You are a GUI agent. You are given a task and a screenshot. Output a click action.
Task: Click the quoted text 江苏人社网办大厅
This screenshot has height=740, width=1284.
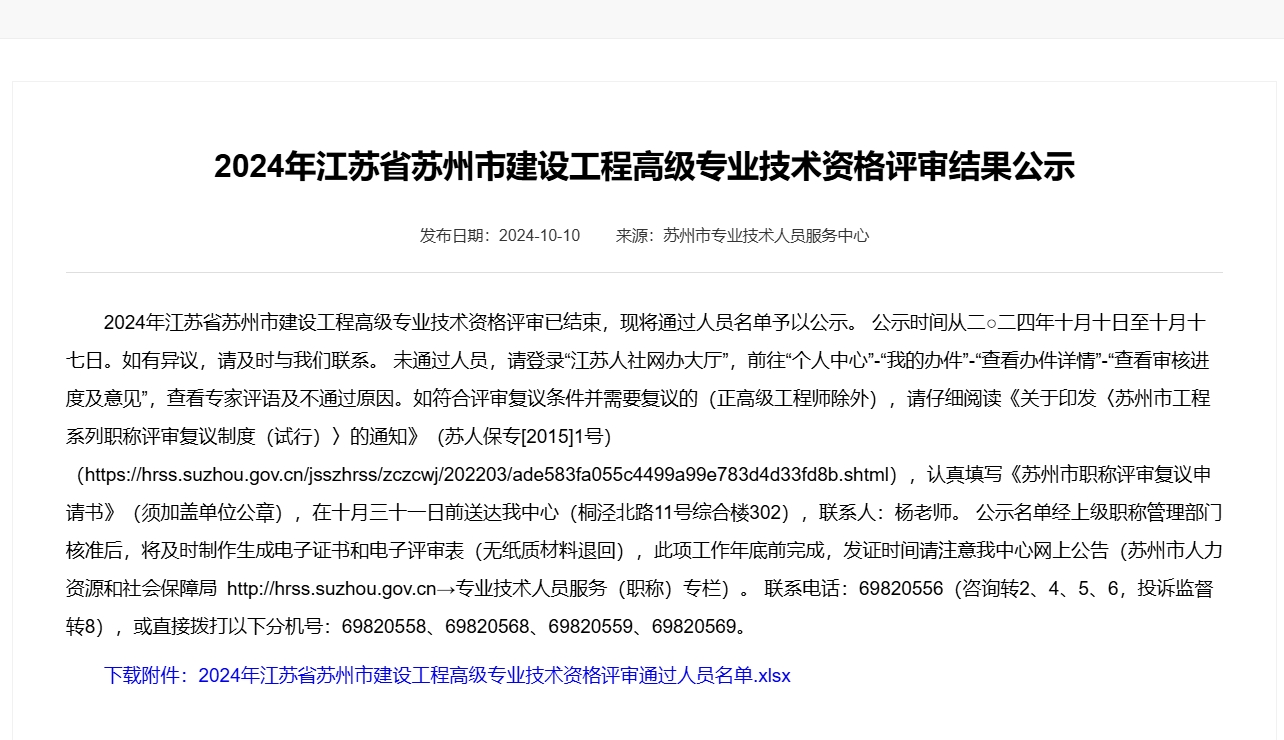point(650,360)
